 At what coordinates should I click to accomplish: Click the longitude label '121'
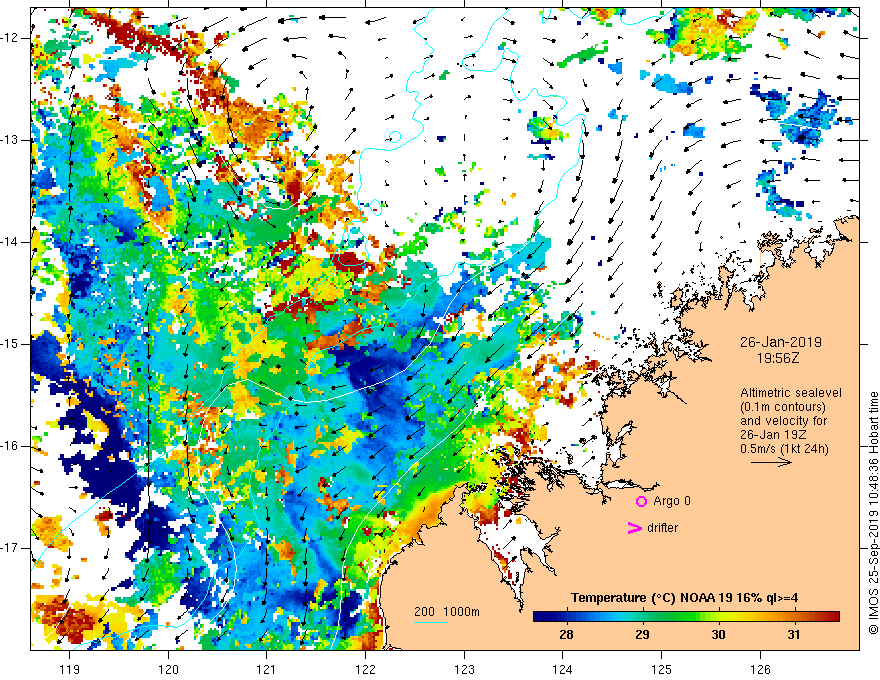click(266, 669)
